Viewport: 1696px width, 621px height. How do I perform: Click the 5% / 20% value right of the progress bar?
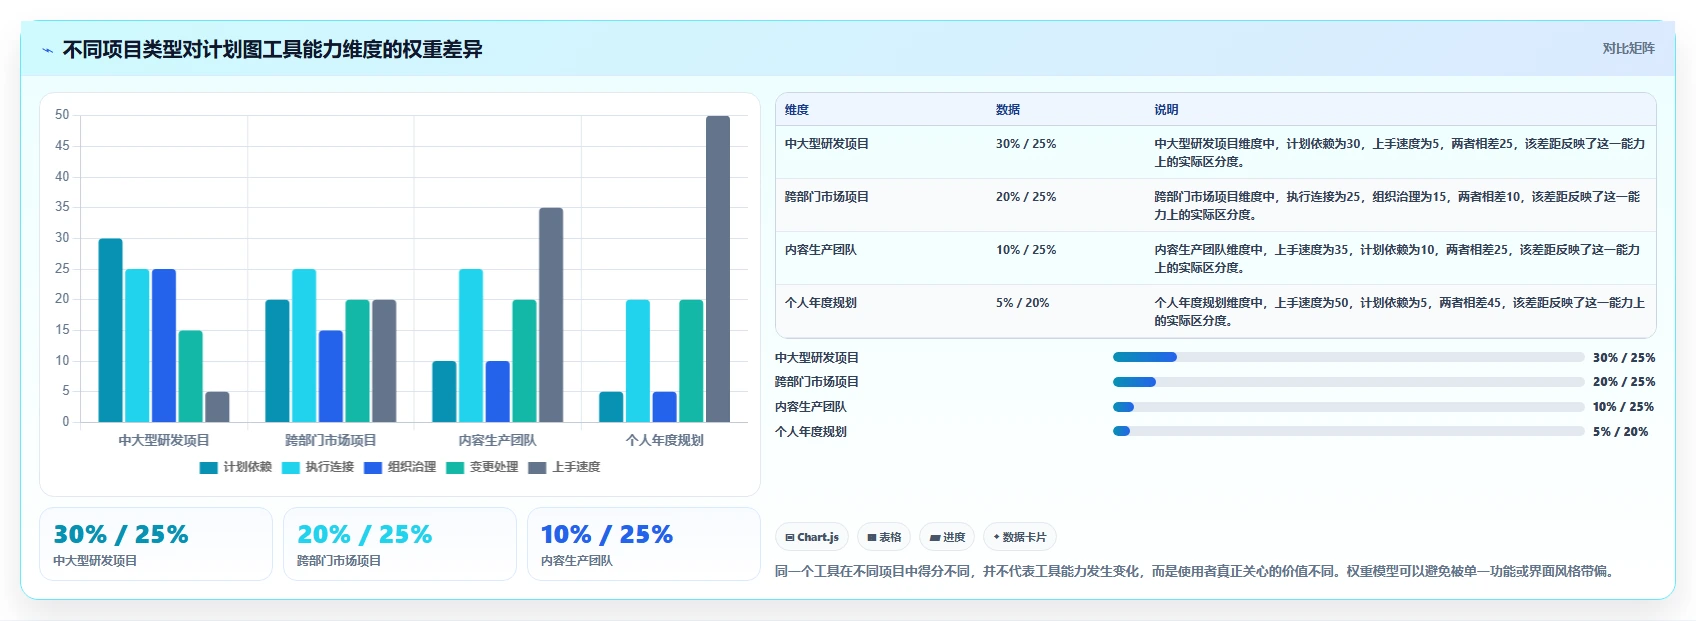click(x=1621, y=432)
